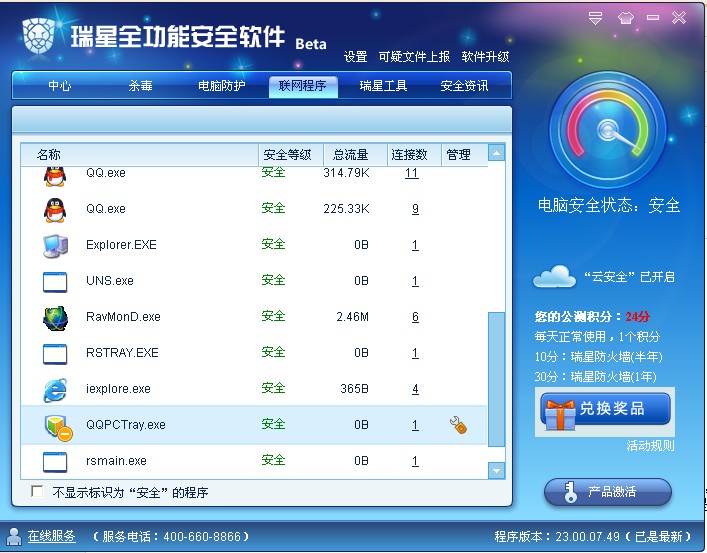
Task: Enable hiding programs marked safe checkbox
Action: coord(37,491)
